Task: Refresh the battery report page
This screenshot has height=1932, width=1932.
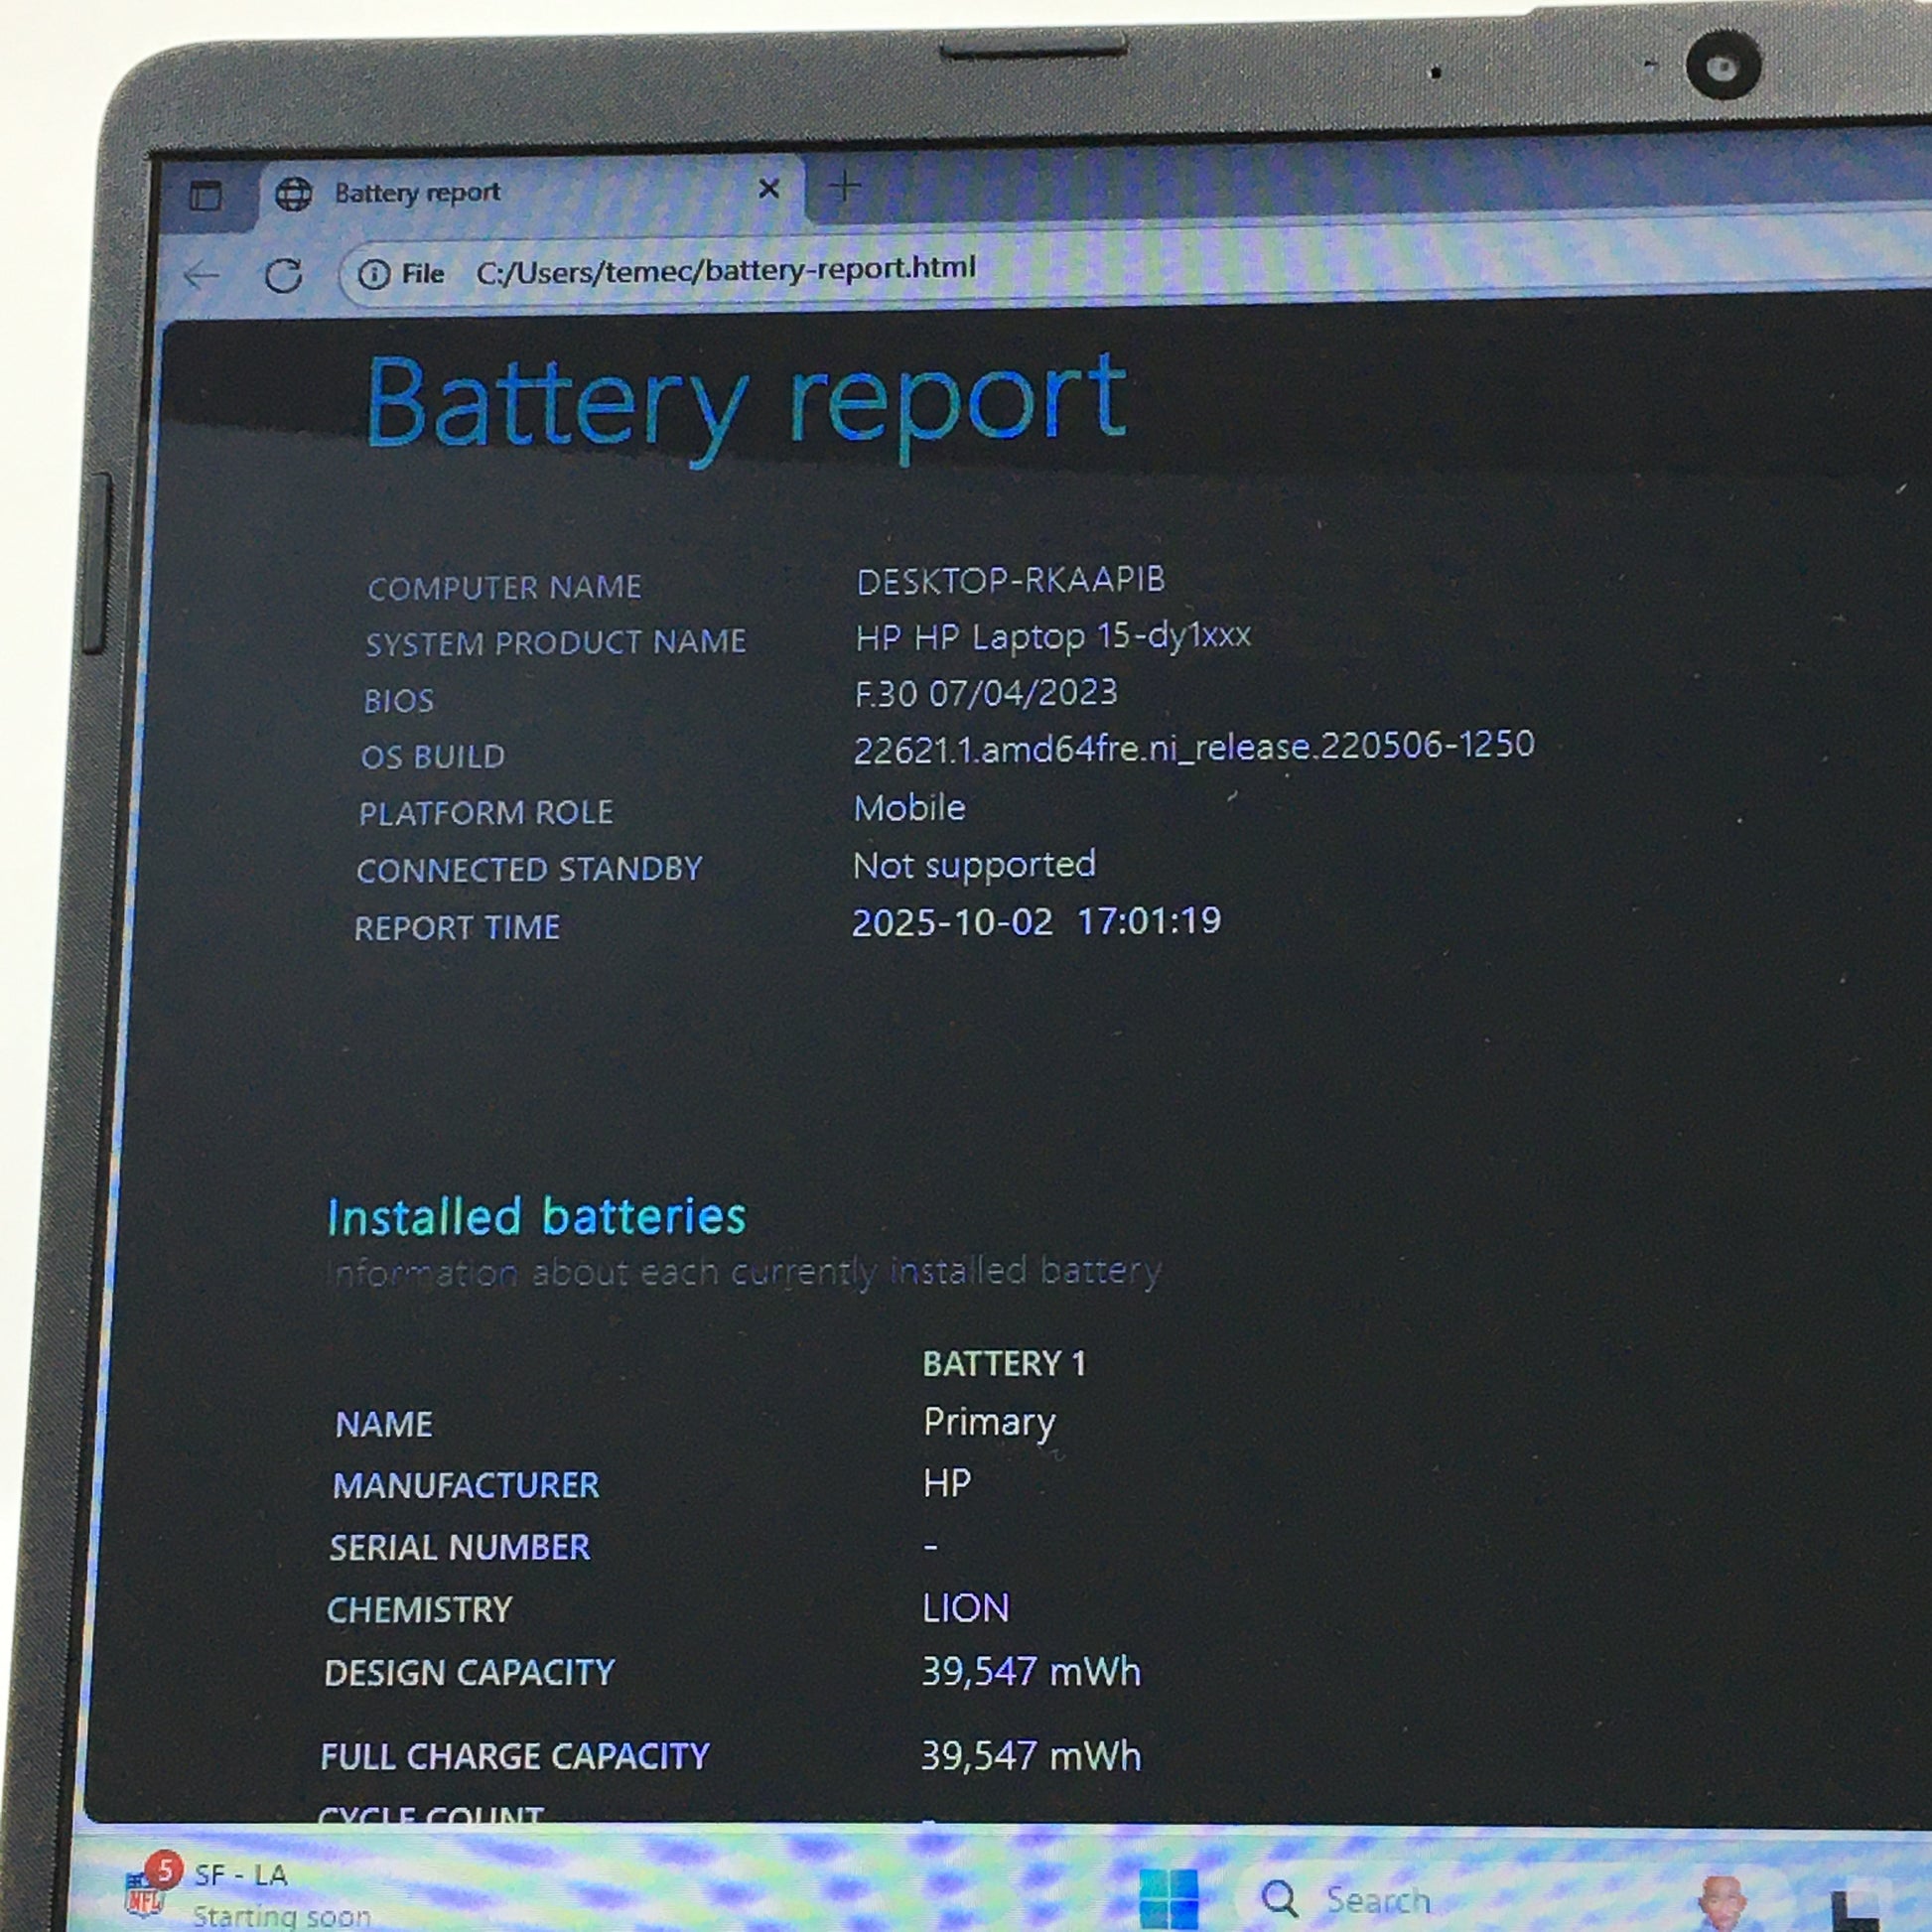Action: pyautogui.click(x=283, y=275)
